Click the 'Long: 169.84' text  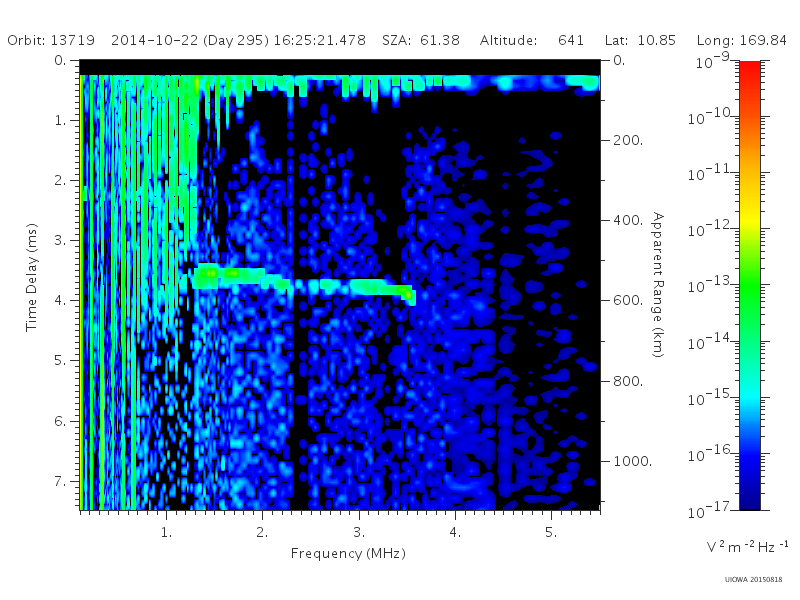pos(742,40)
